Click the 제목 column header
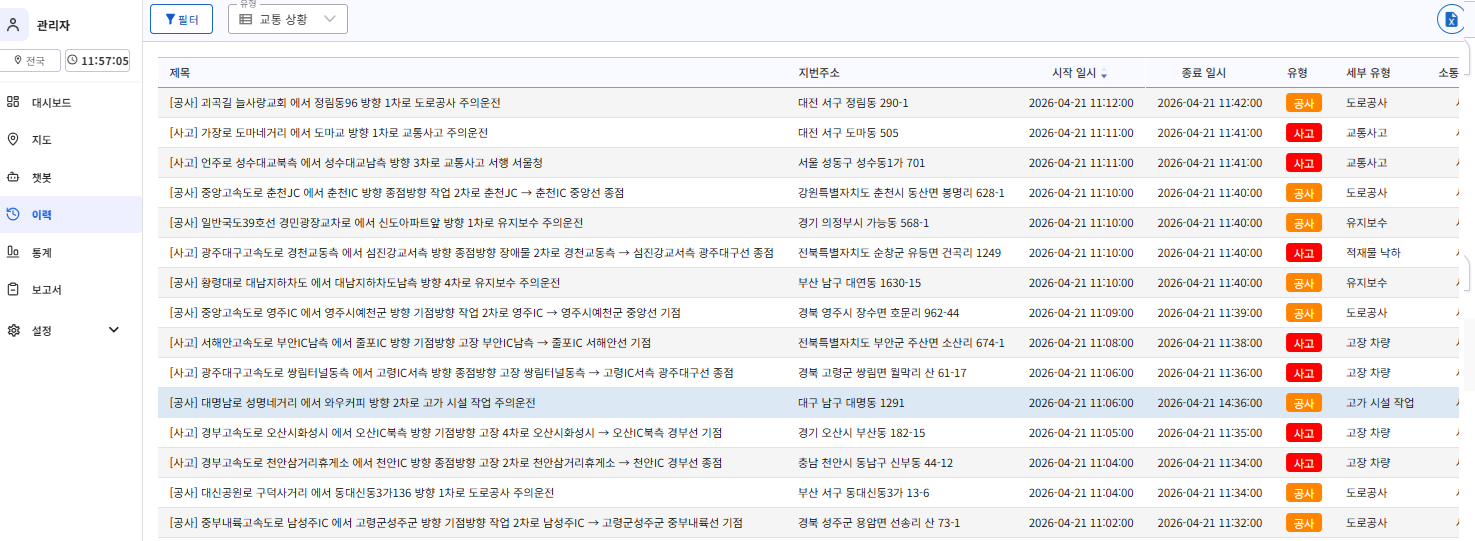Viewport: 1475px width, 541px height. pos(180,73)
